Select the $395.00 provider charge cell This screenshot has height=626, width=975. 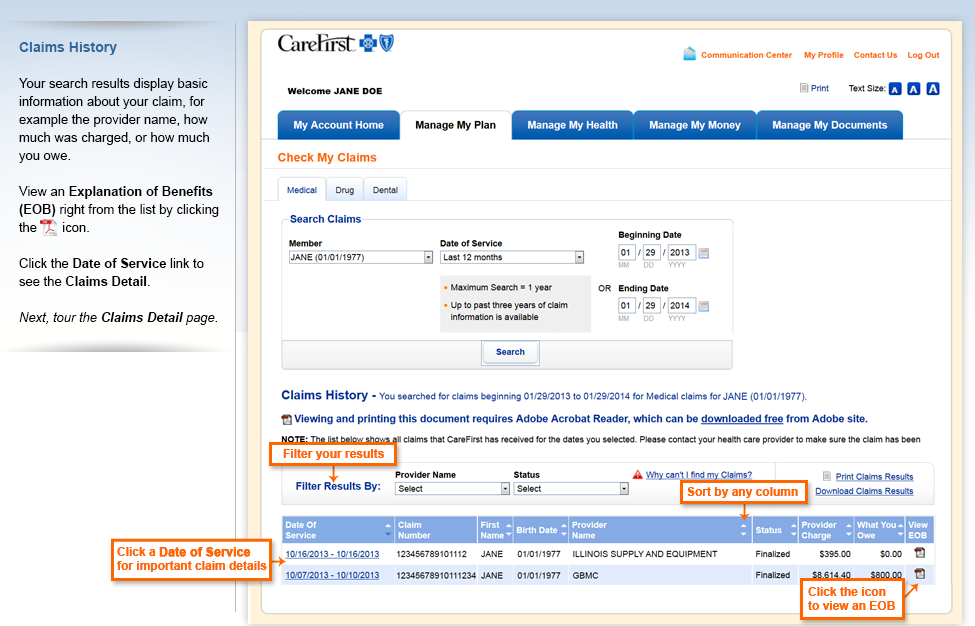[834, 554]
